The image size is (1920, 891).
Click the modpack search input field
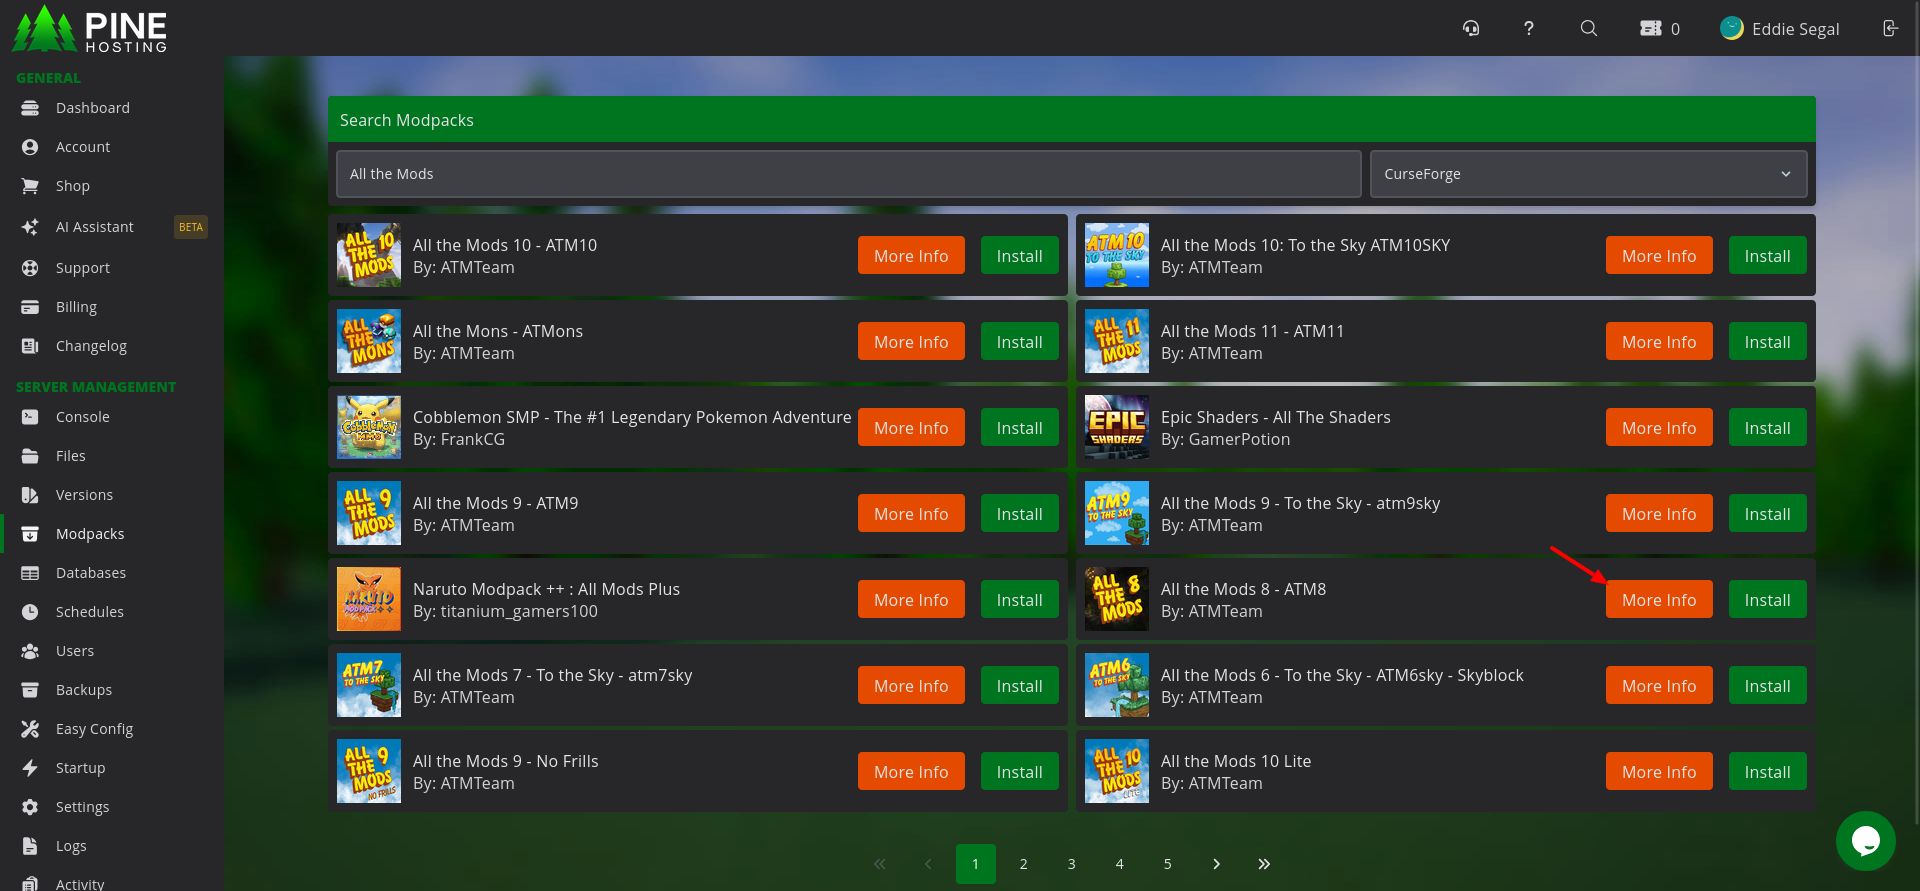coord(848,174)
